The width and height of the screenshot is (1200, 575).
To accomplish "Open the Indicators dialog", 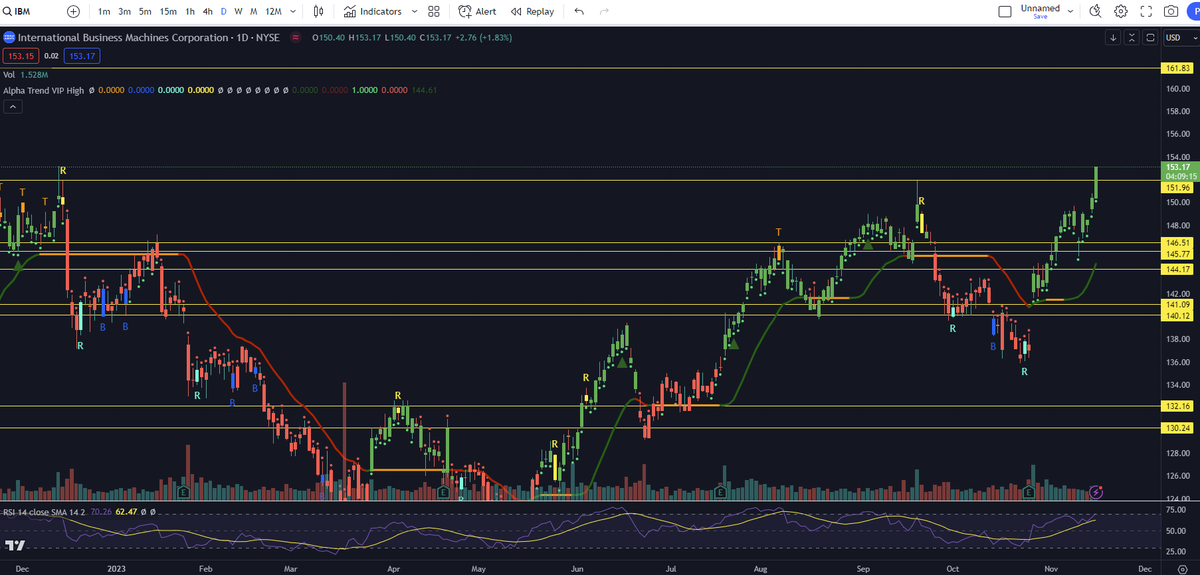I will pyautogui.click(x=372, y=12).
